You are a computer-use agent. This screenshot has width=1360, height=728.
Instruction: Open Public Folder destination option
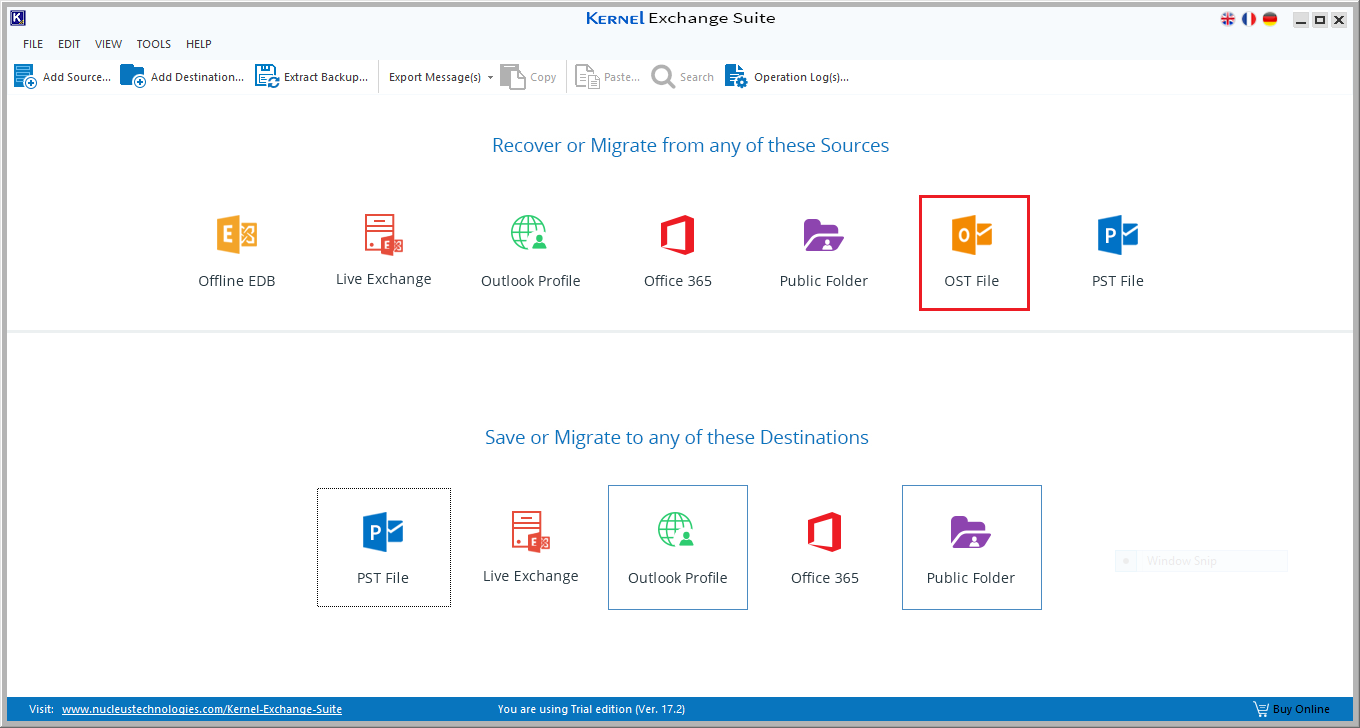pyautogui.click(x=972, y=547)
